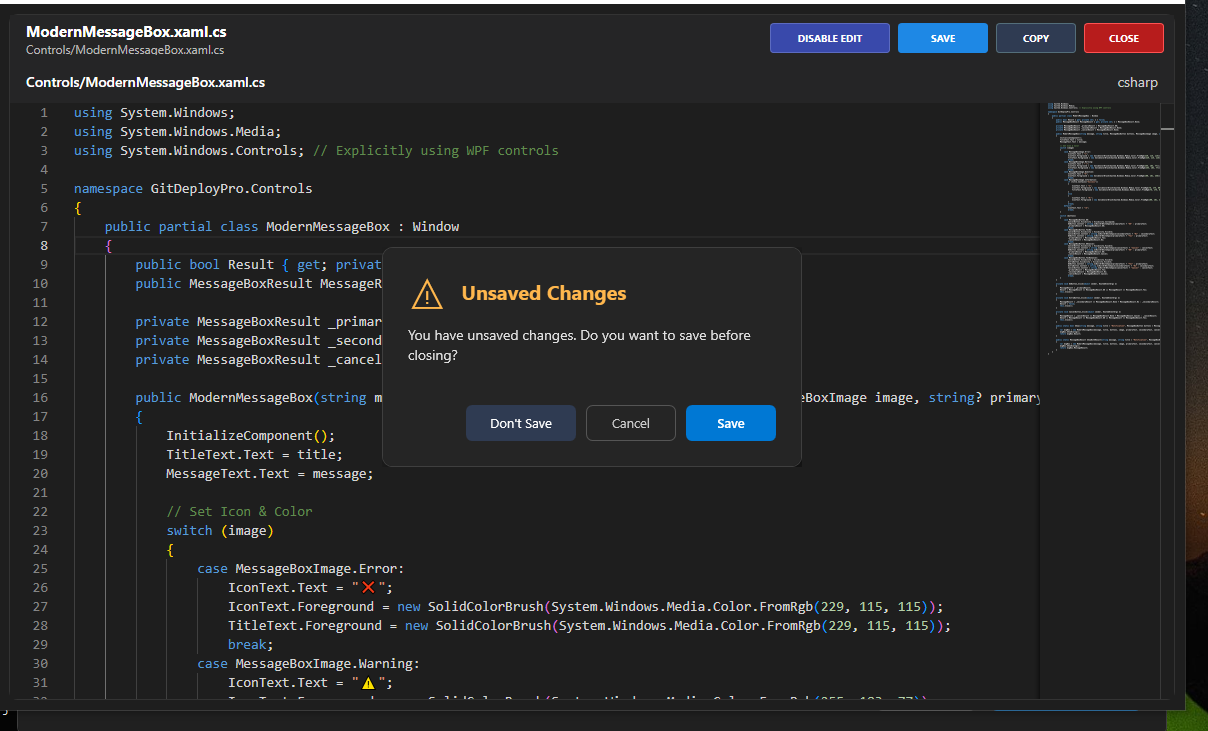Viewport: 1208px width, 731px height.
Task: Click the red X emoji on line 26
Action: tap(369, 588)
